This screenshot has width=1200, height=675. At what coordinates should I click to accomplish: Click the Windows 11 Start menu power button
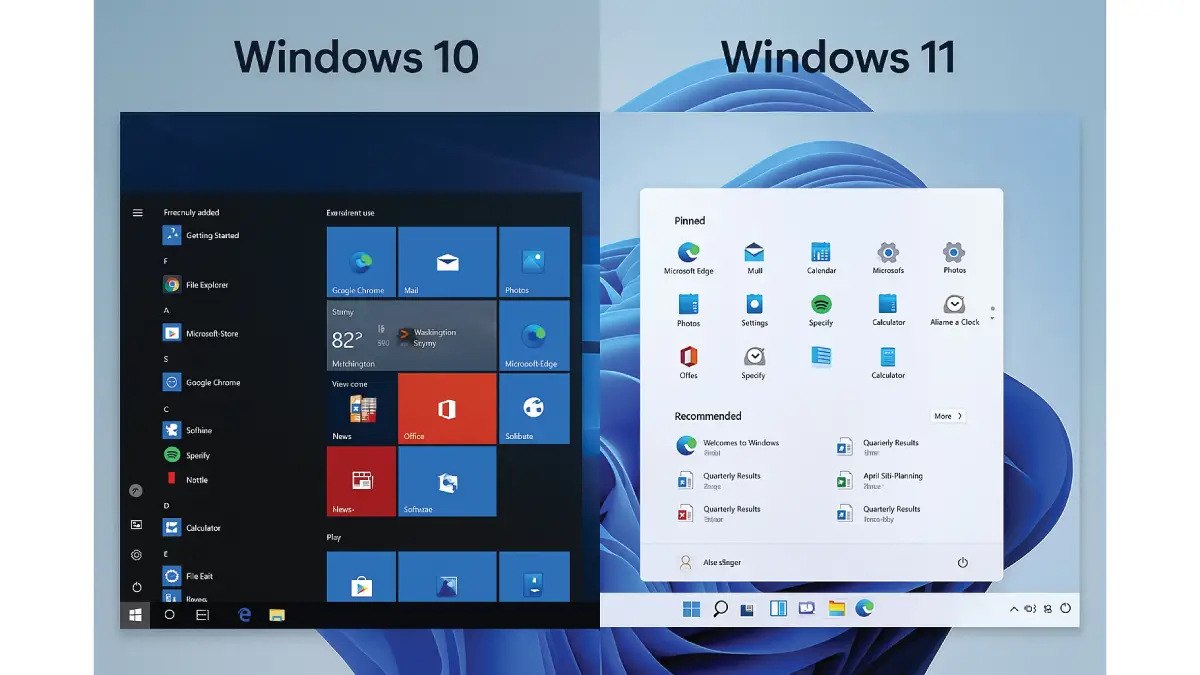963,562
